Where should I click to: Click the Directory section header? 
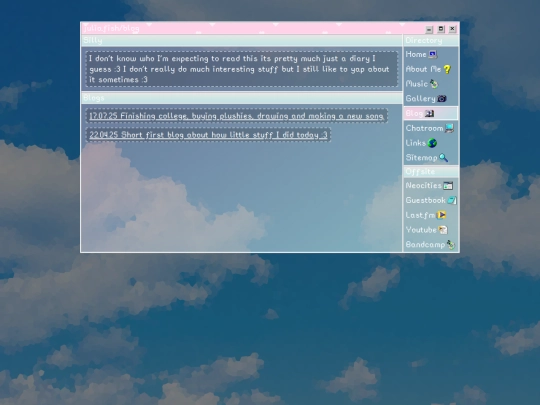point(431,40)
